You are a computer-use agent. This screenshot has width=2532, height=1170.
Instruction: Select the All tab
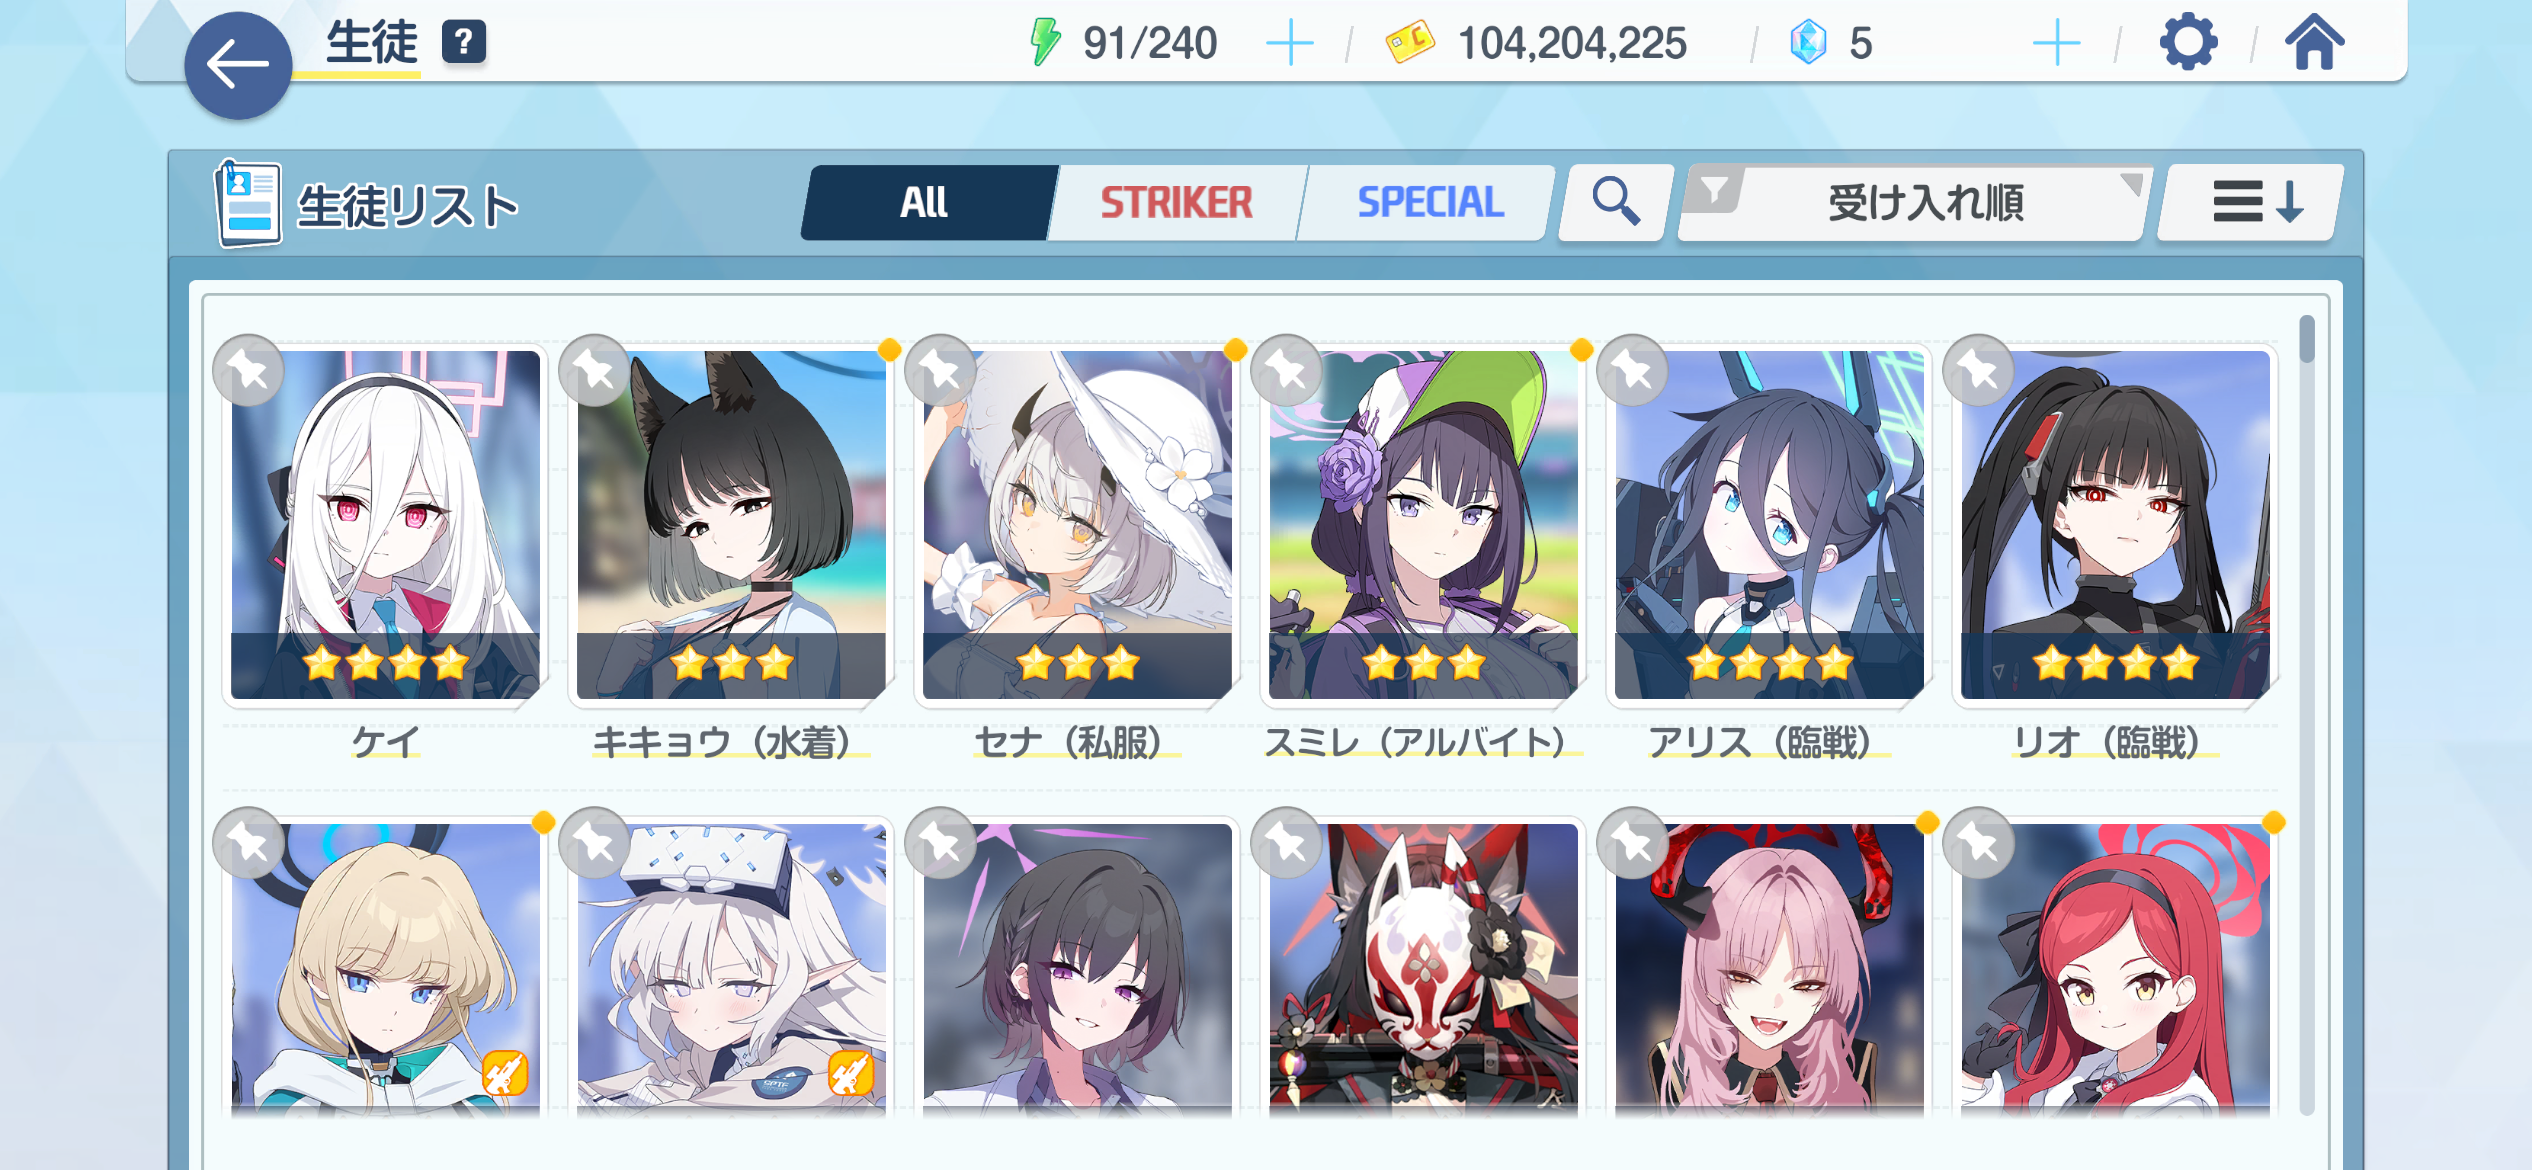pyautogui.click(x=924, y=203)
